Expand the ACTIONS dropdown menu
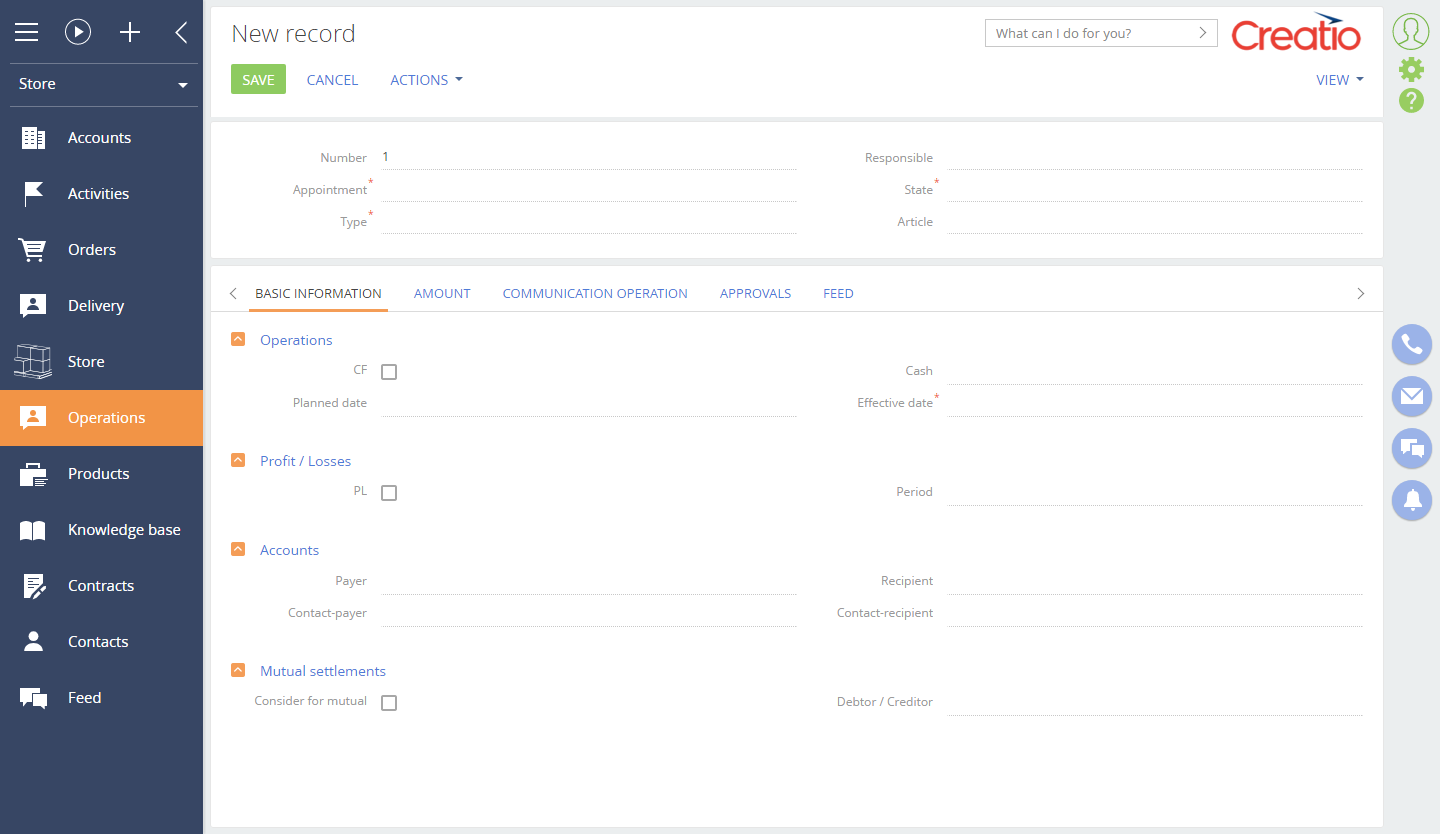 click(x=426, y=80)
